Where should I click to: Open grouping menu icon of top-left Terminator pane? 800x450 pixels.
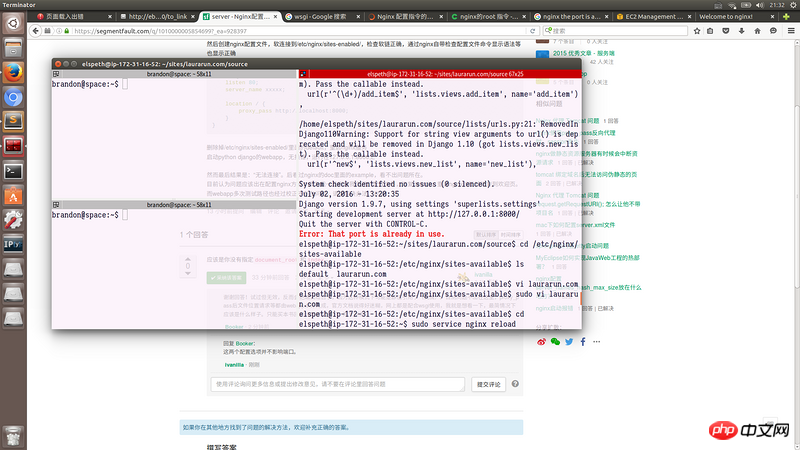(56, 74)
